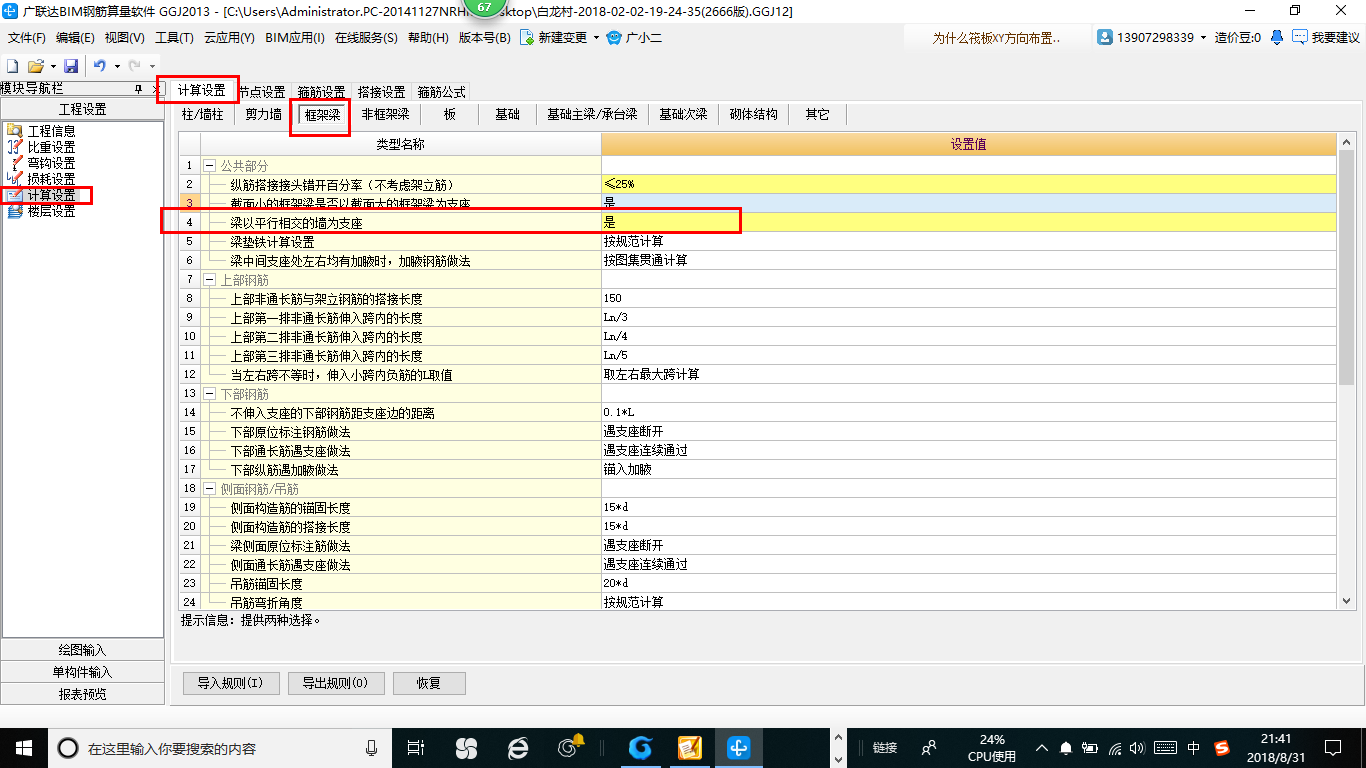
Task: Click the user account avatar icon
Action: coord(1105,37)
